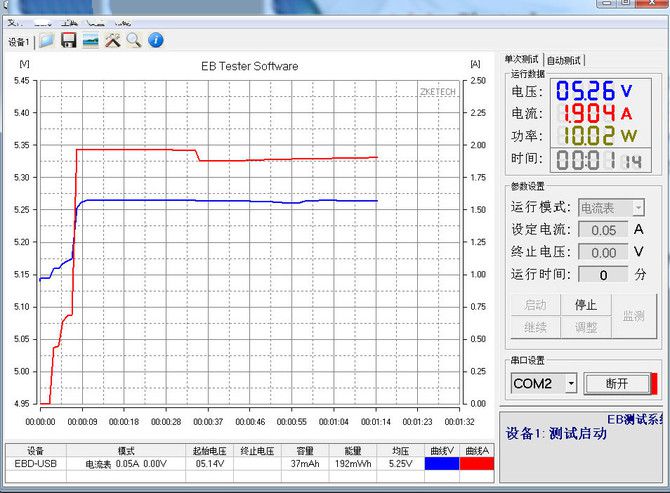Select the 05.14V starting voltage cell

(209, 464)
